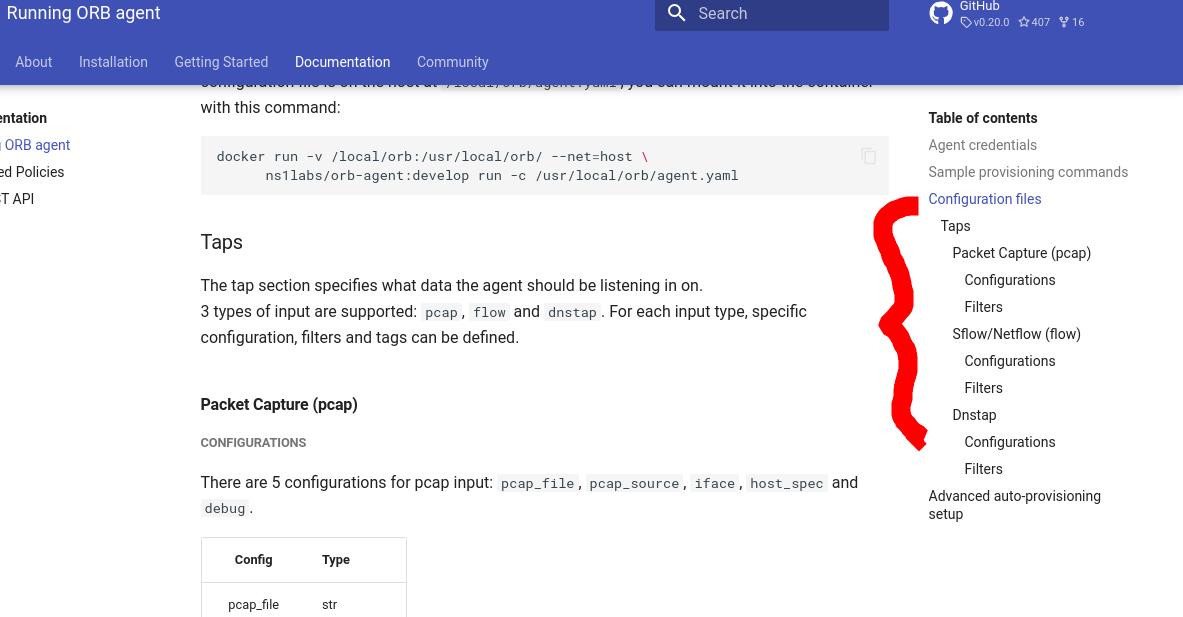Open the About tab
1183x617 pixels.
pyautogui.click(x=34, y=62)
